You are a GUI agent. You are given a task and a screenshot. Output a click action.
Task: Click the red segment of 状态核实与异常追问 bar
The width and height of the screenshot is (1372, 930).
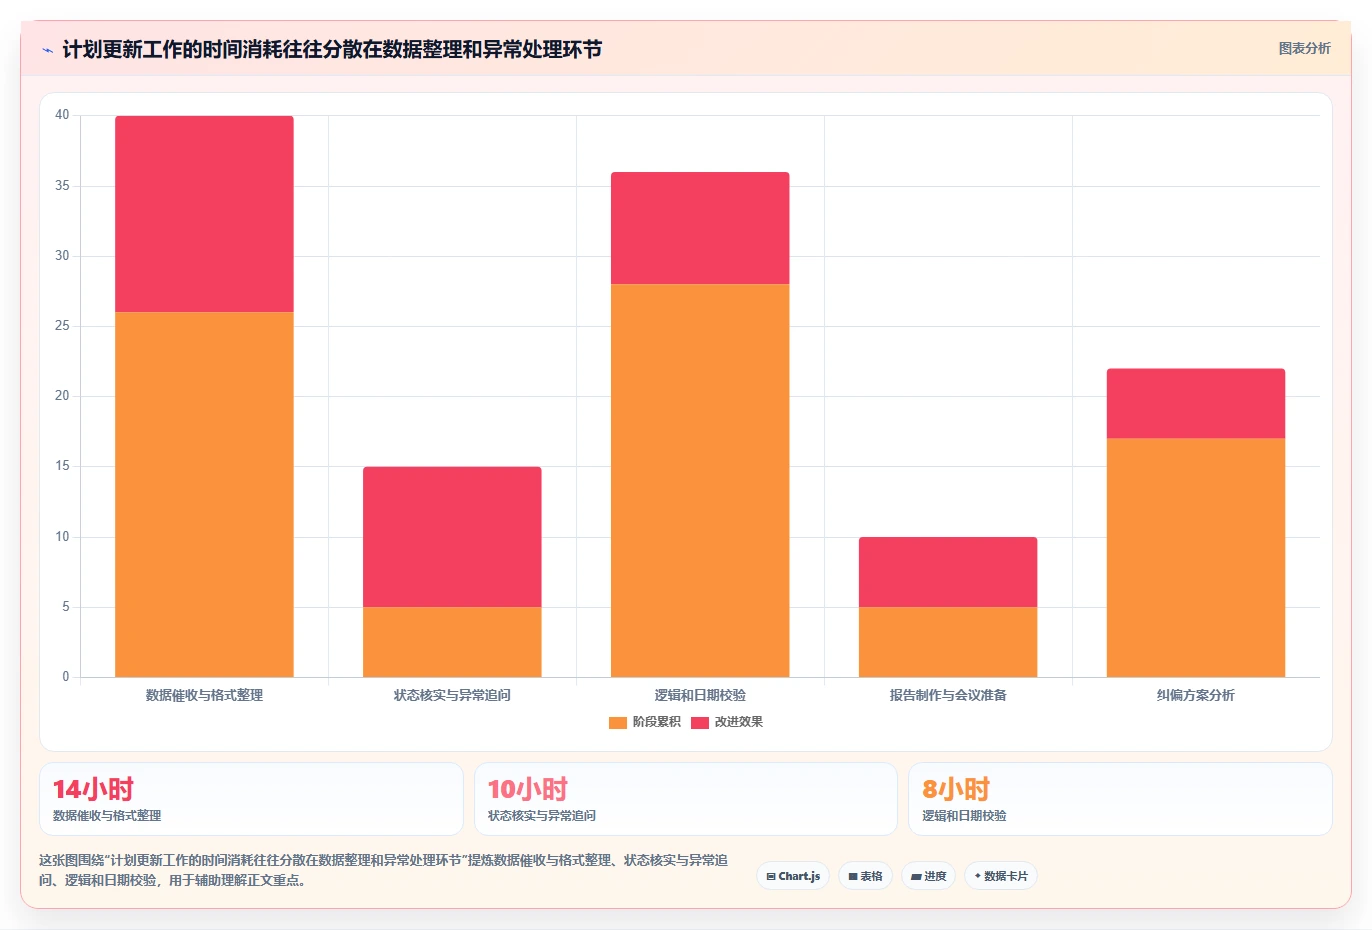pos(452,537)
